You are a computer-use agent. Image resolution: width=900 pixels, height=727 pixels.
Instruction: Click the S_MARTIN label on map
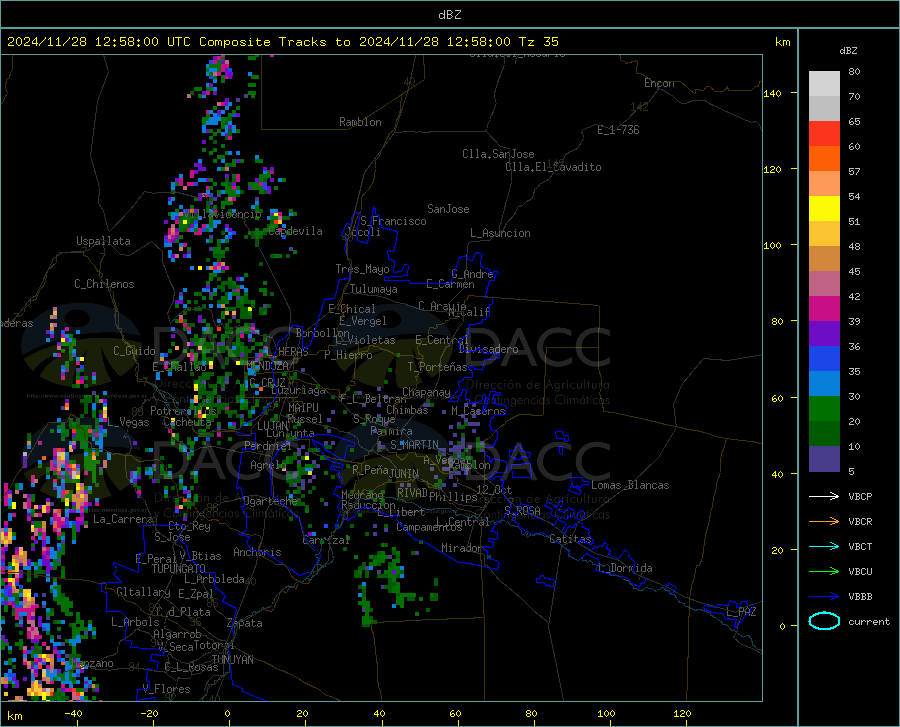tap(414, 445)
